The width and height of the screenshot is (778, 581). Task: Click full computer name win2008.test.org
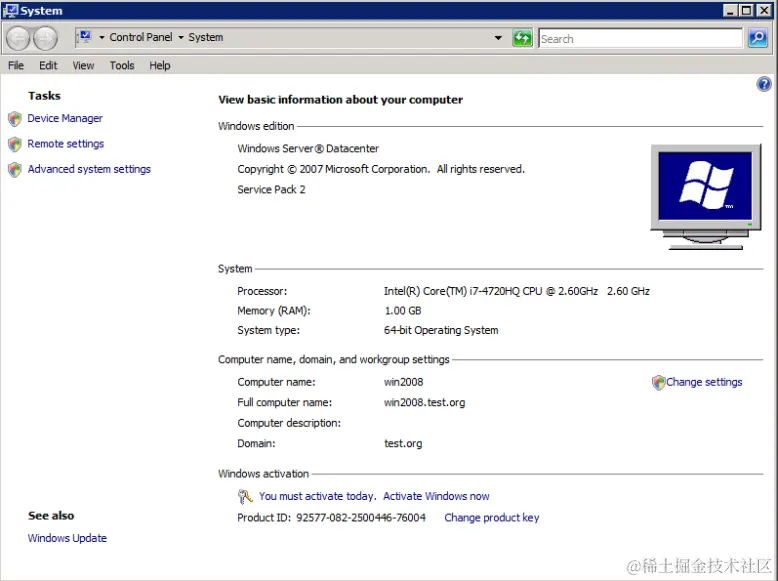pos(424,402)
